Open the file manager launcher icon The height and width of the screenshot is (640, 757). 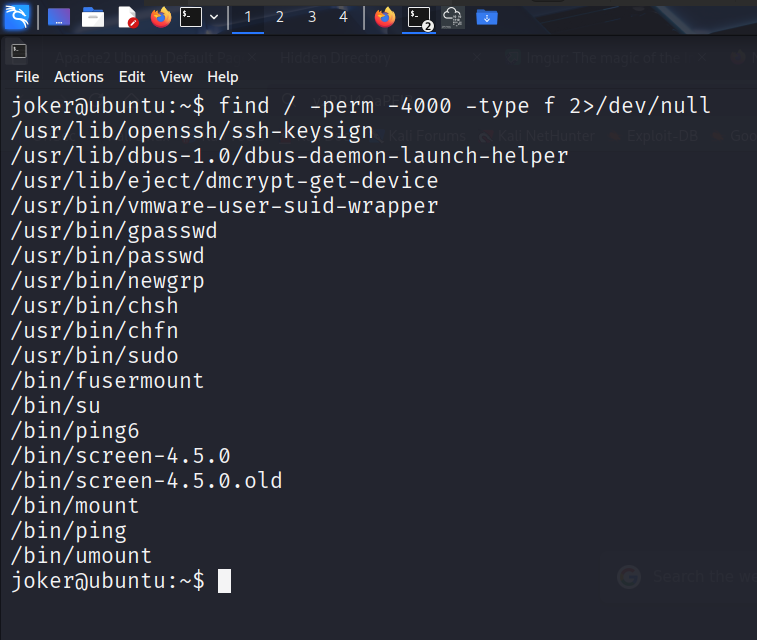(93, 17)
